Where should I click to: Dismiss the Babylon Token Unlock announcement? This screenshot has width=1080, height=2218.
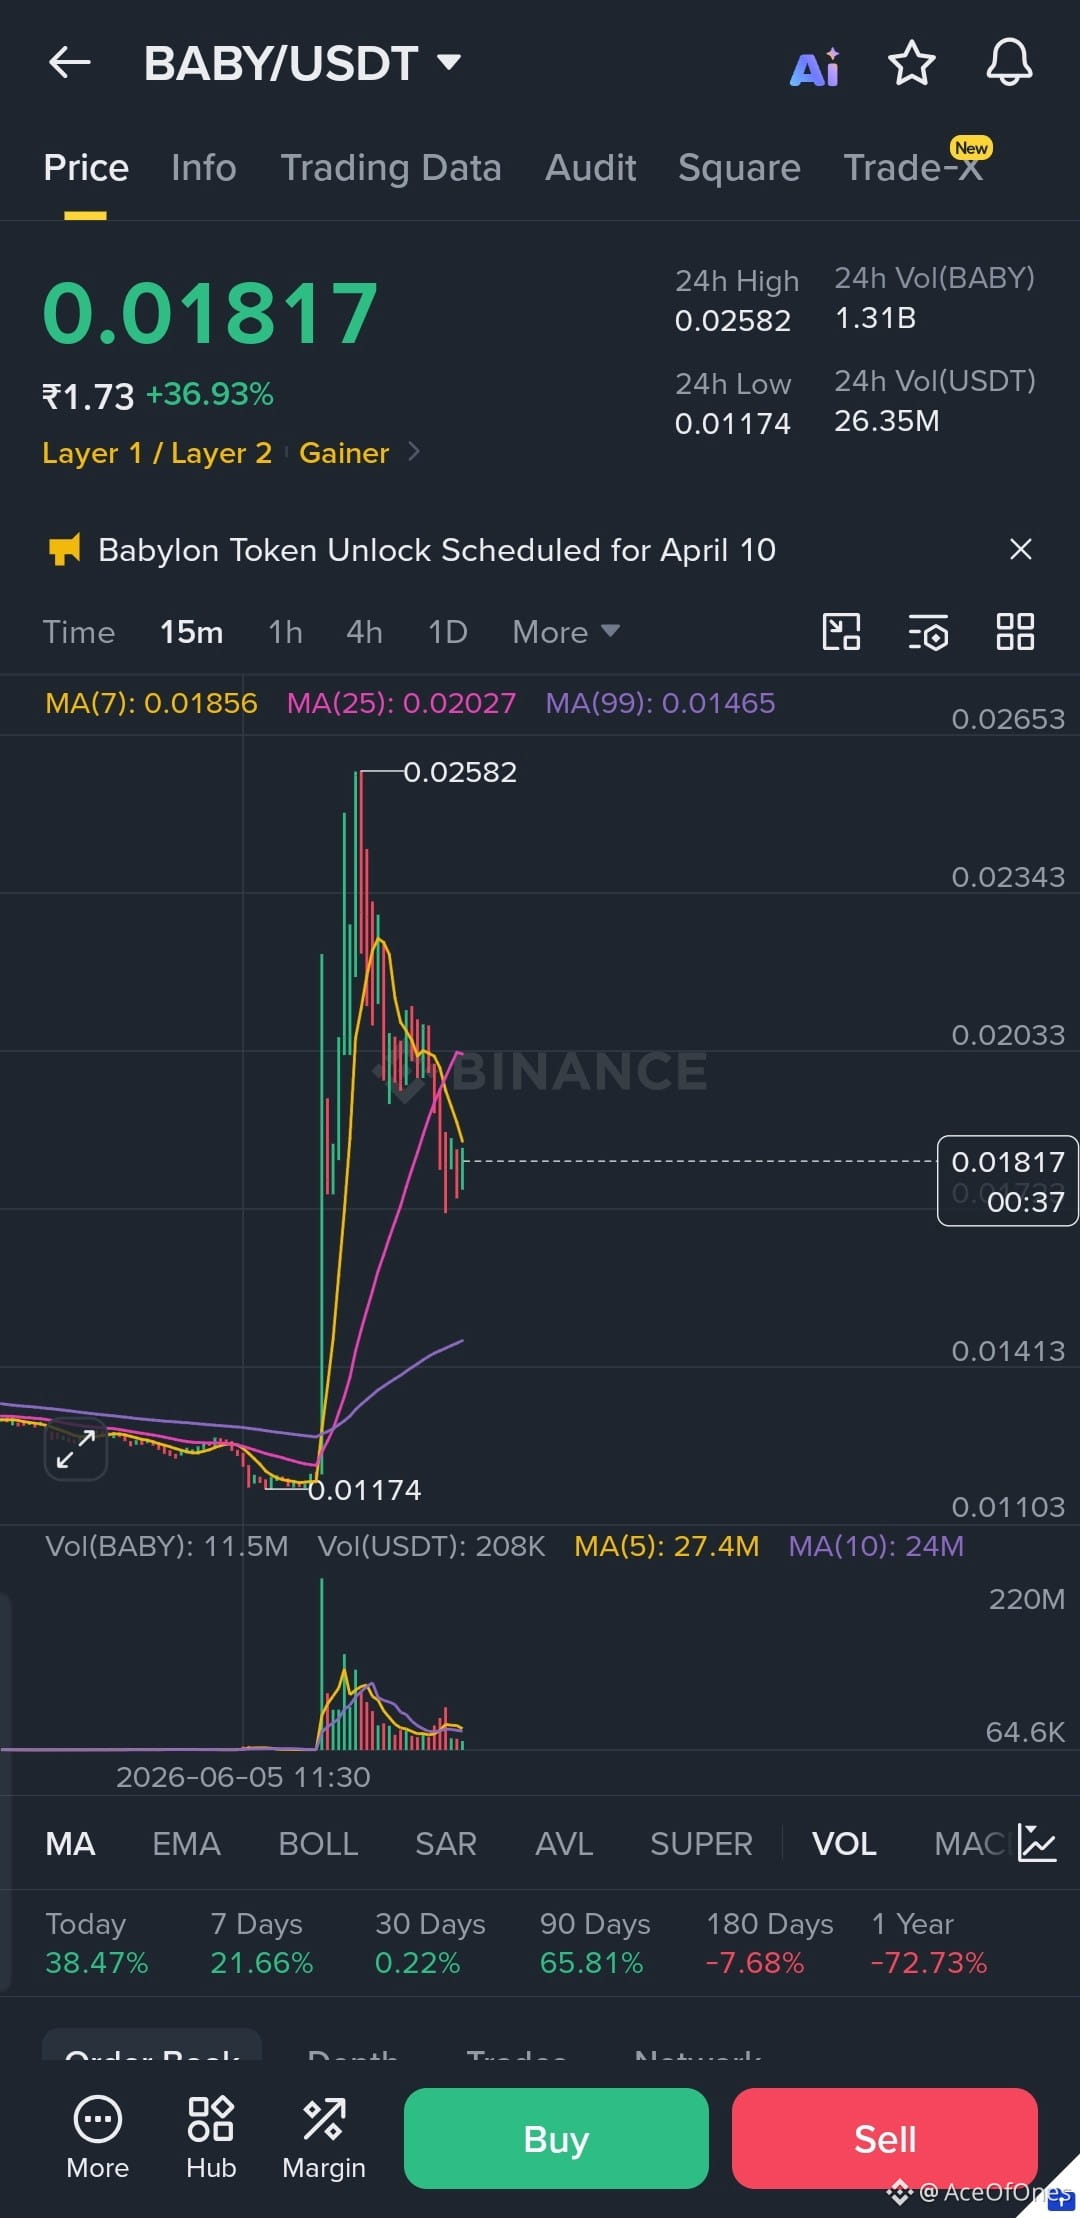pyautogui.click(x=1020, y=549)
